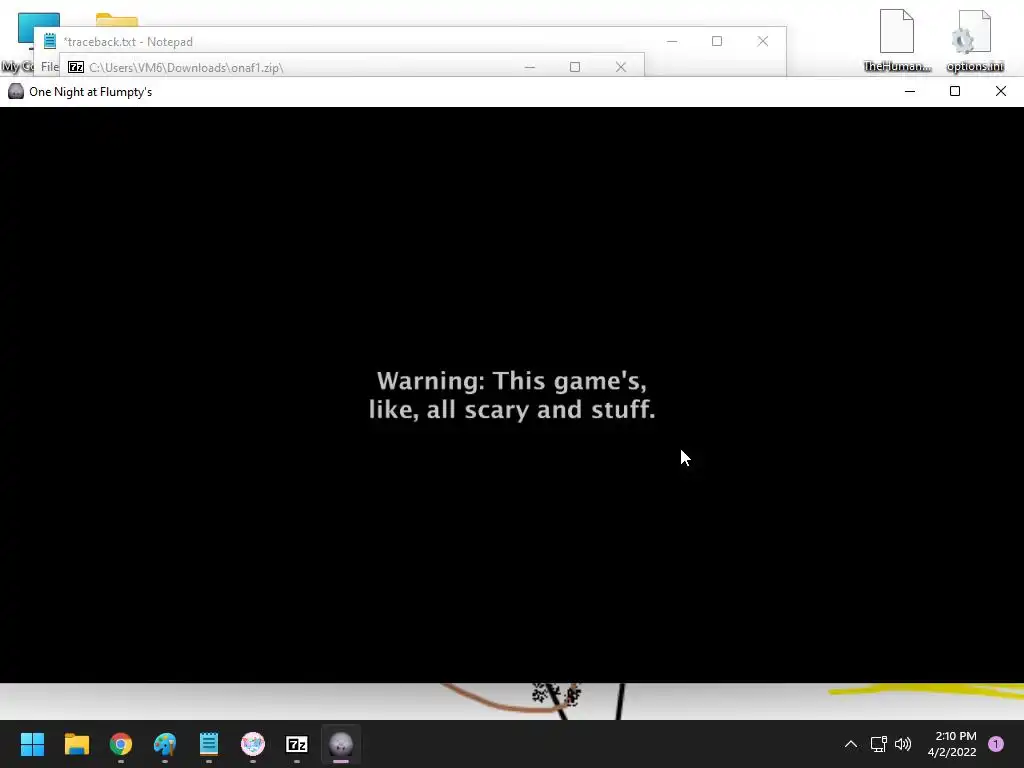Screen dimensions: 1024x768
Task: Close the One Night at Flumpty's window
Action: coord(1000,91)
